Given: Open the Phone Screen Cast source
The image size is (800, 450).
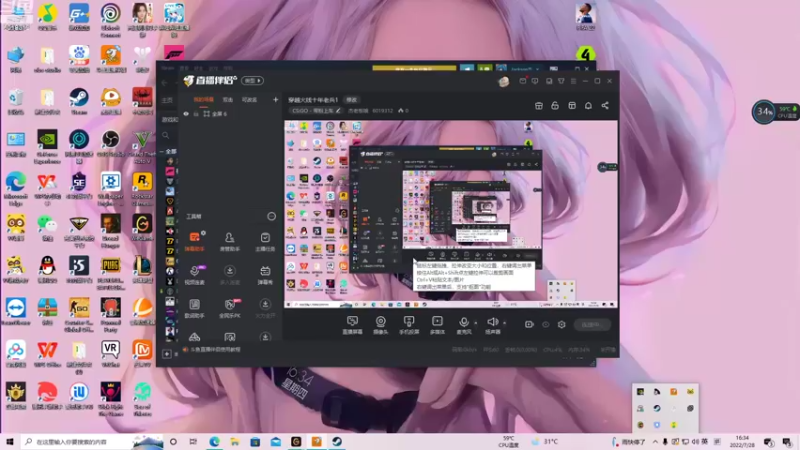Looking at the screenshot, I should [x=409, y=325].
